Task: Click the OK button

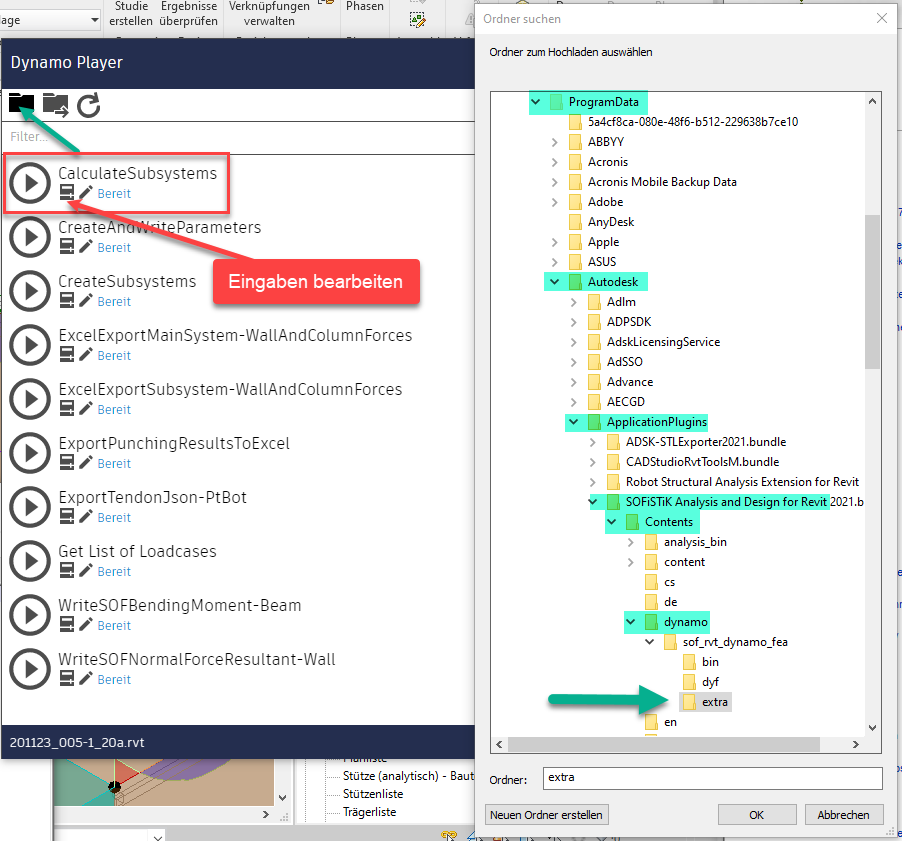Action: tap(757, 814)
